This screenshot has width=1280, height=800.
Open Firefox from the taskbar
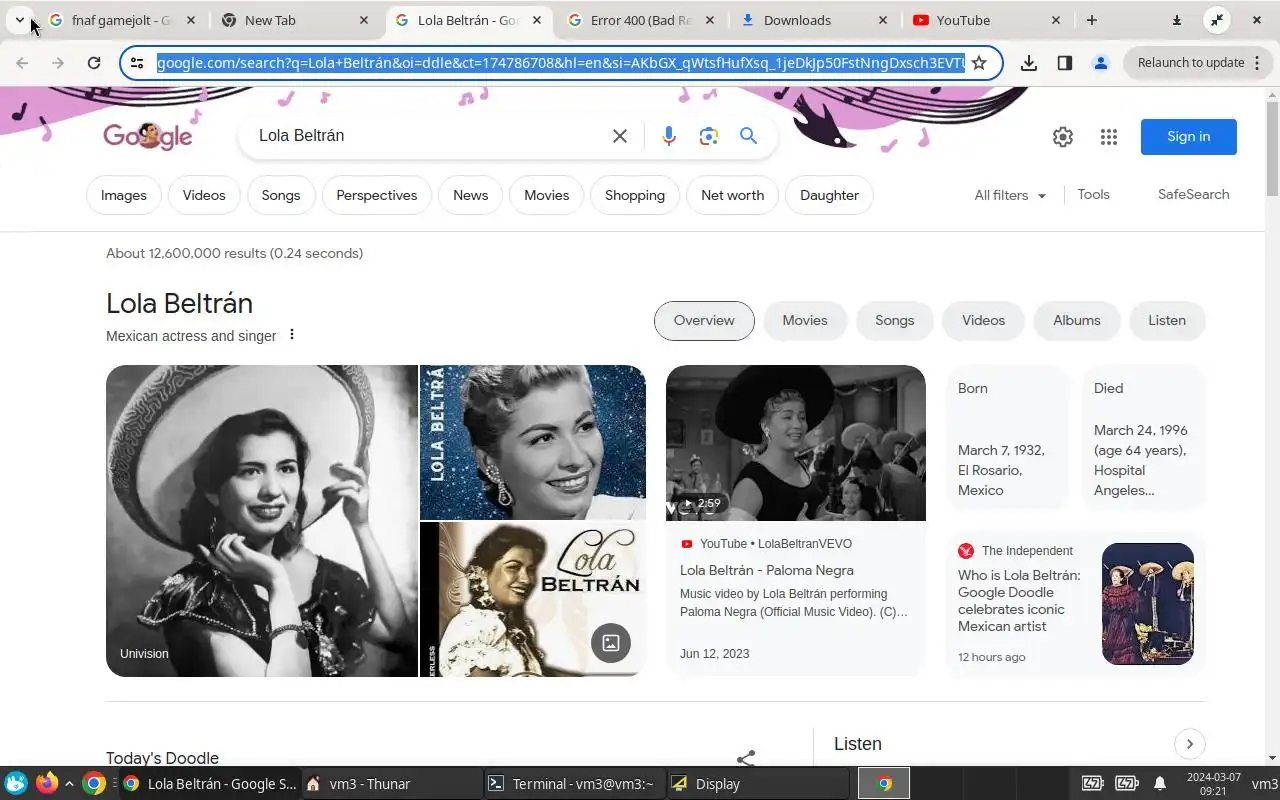(46, 783)
